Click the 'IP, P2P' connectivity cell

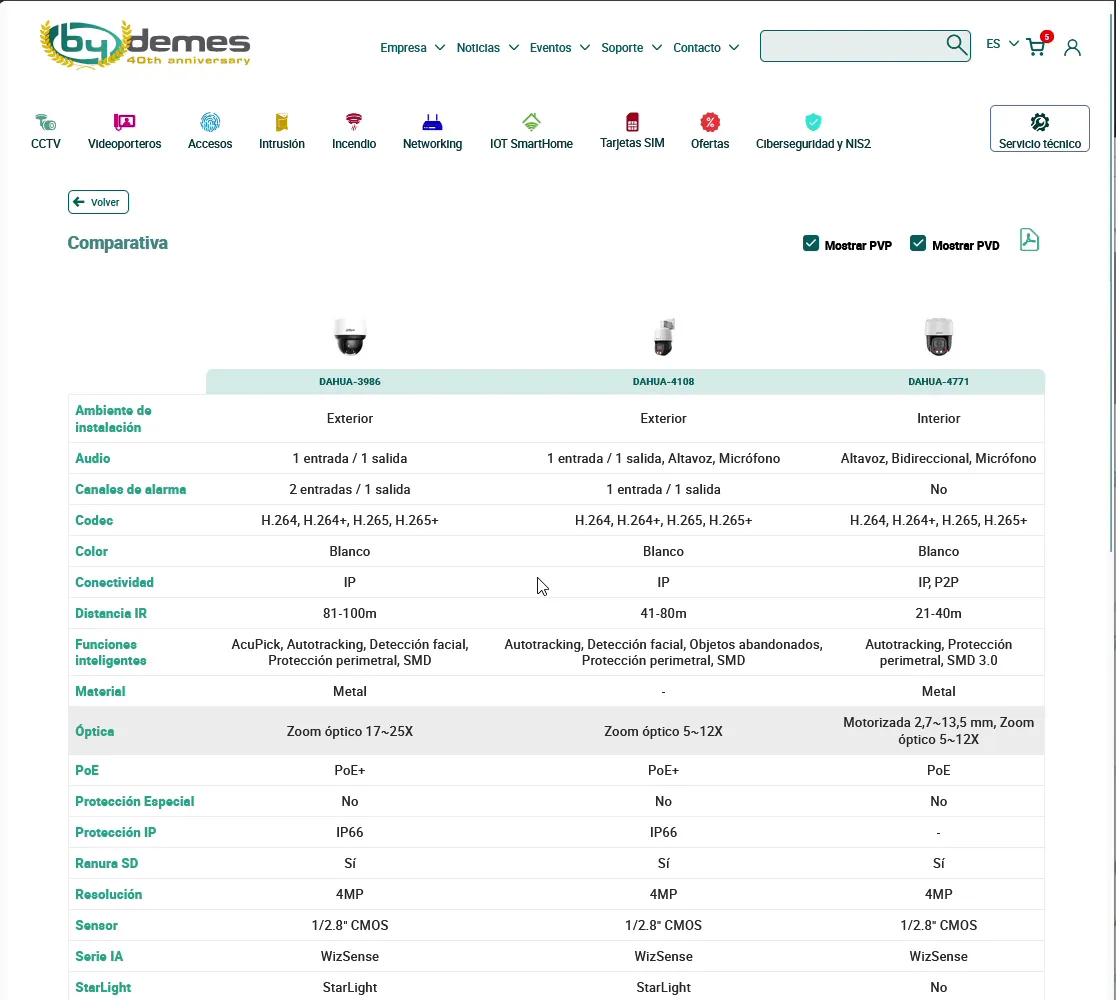click(x=938, y=582)
